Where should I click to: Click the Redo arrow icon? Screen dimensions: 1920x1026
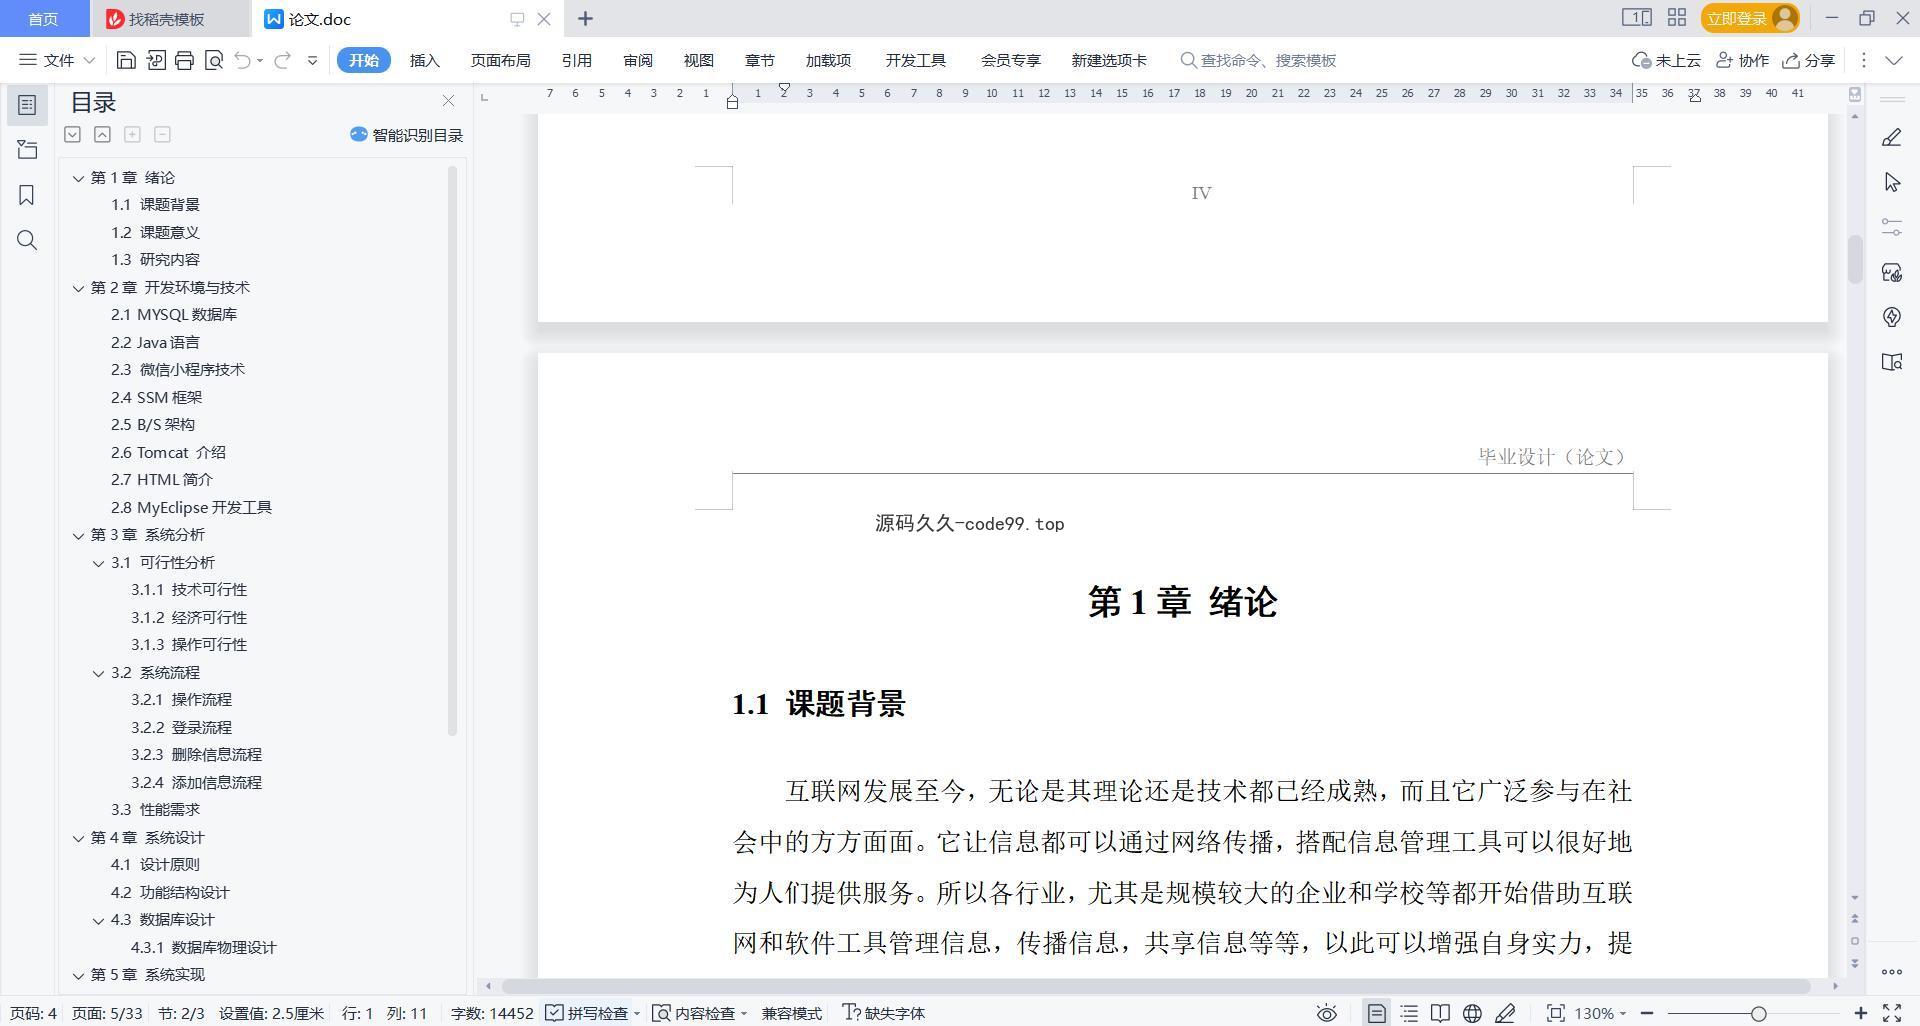[282, 60]
